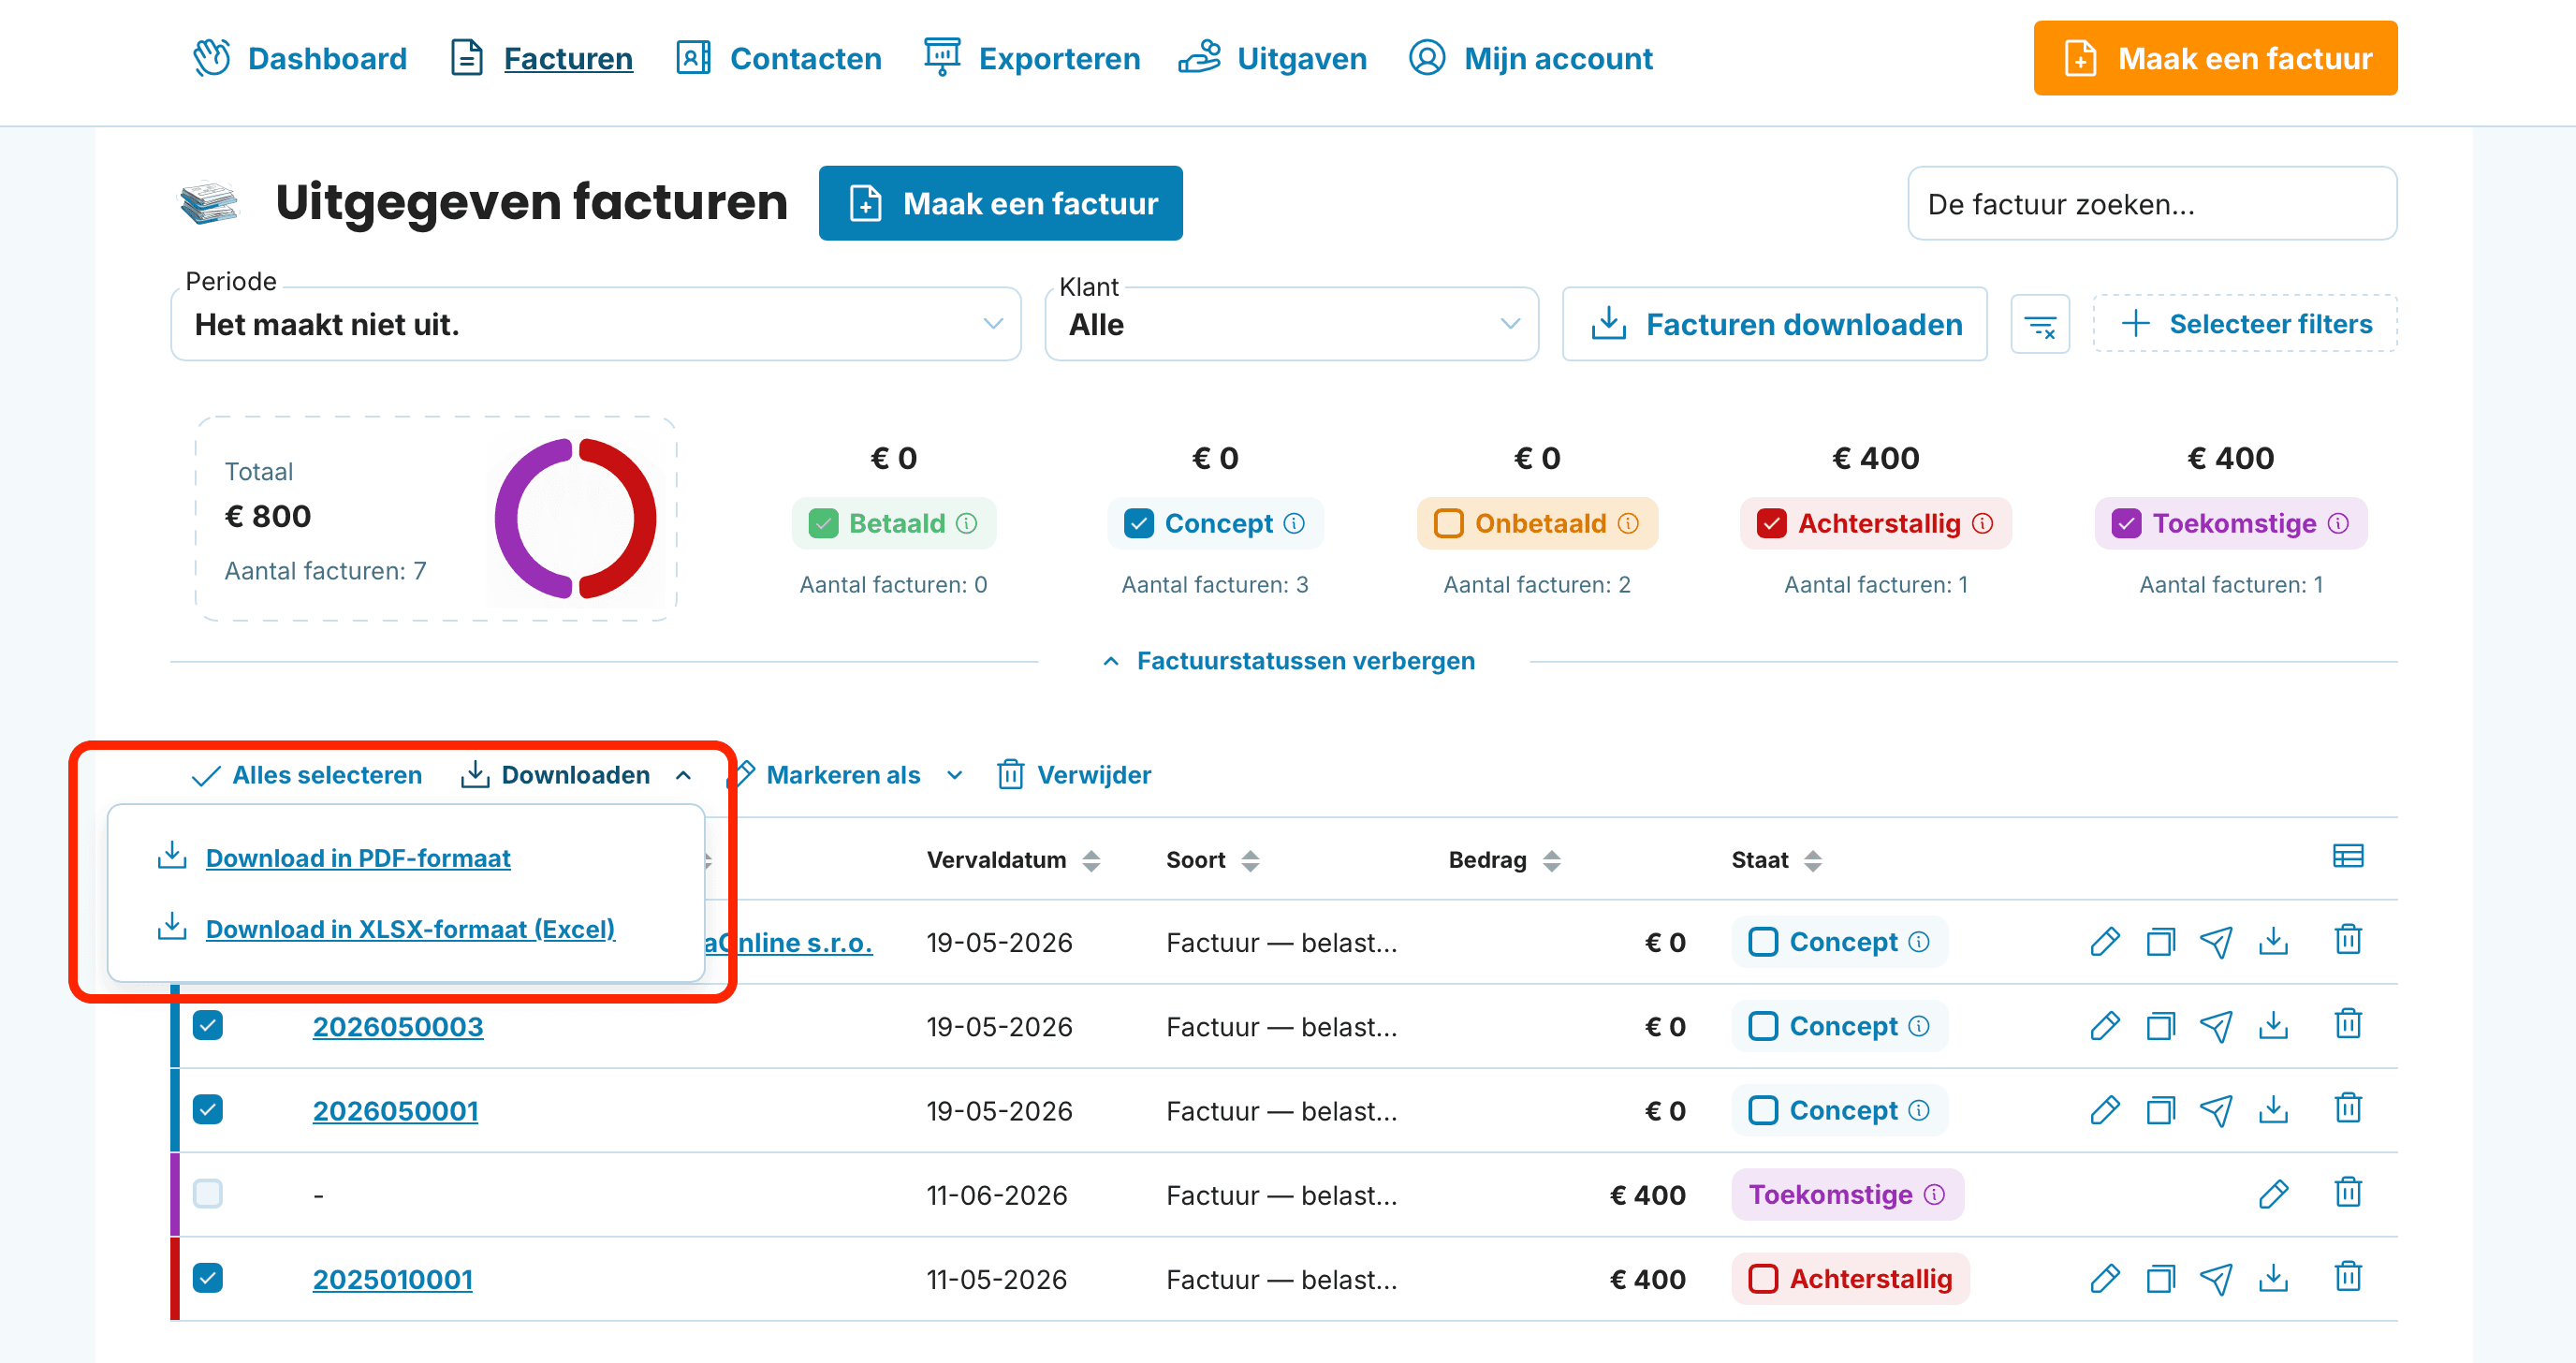Open the table column settings icon

(x=2347, y=857)
